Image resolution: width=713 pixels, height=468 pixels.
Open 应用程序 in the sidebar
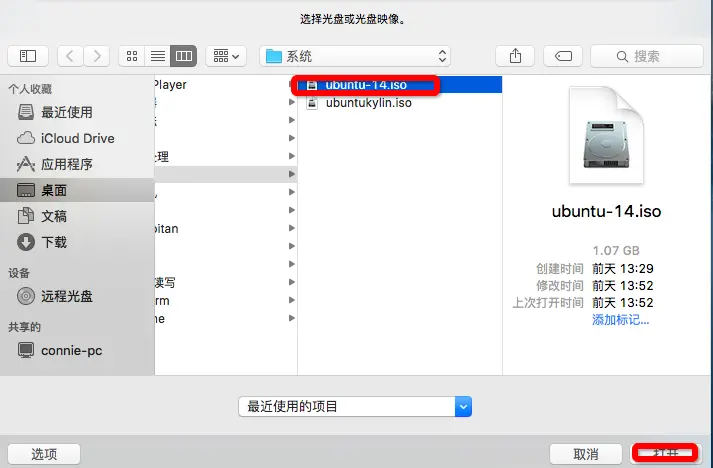pos(77,164)
